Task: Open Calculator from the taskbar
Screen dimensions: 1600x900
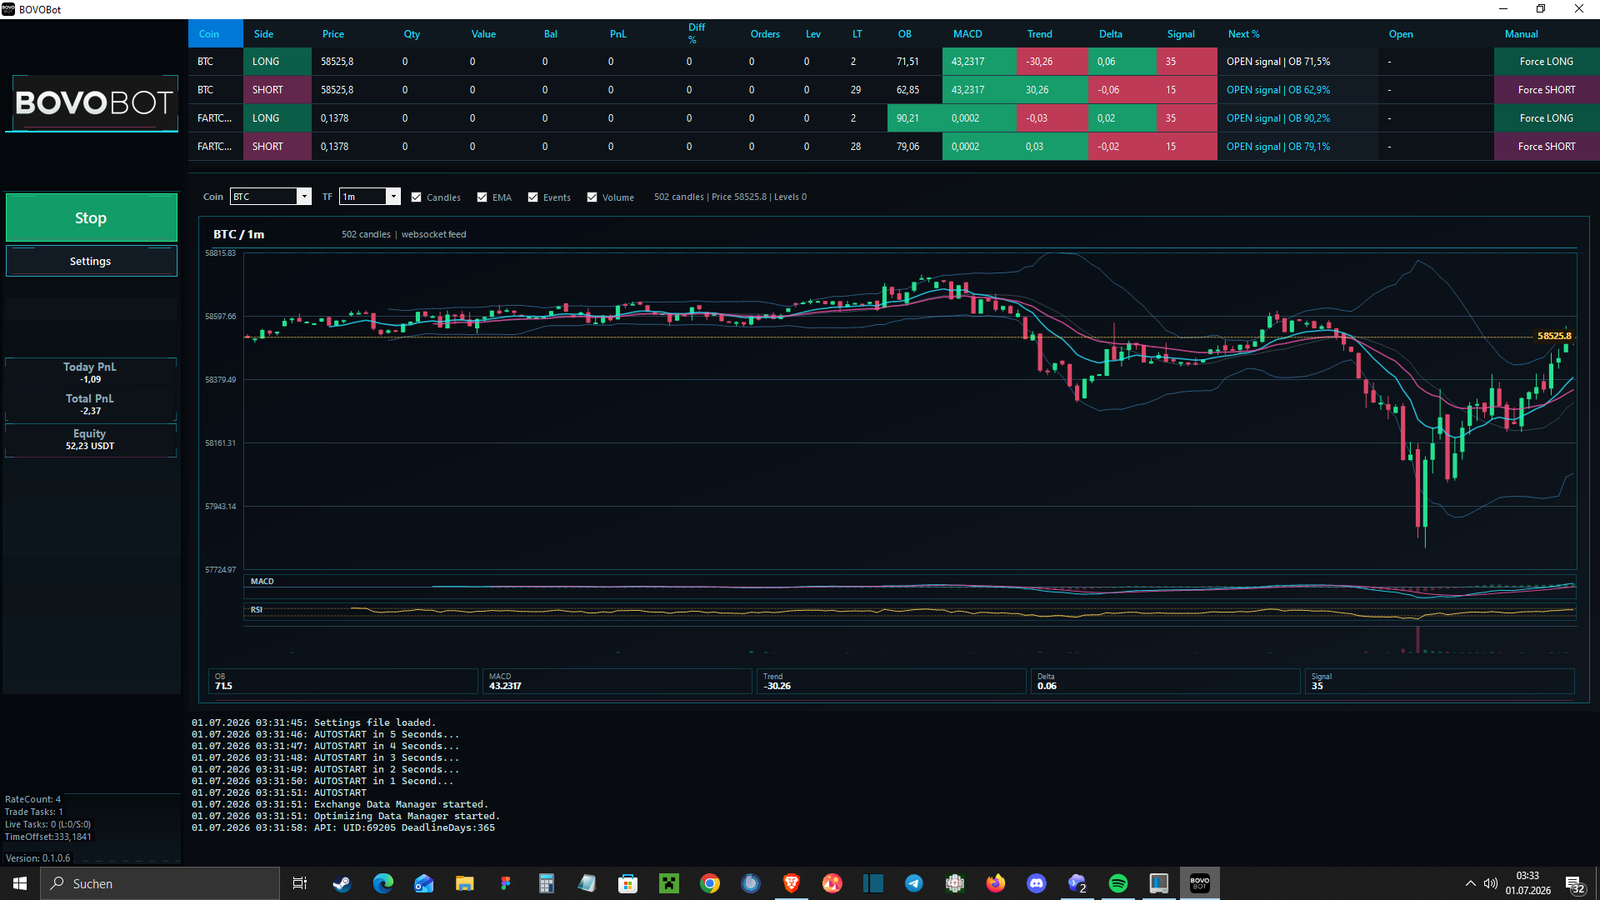Action: (546, 884)
